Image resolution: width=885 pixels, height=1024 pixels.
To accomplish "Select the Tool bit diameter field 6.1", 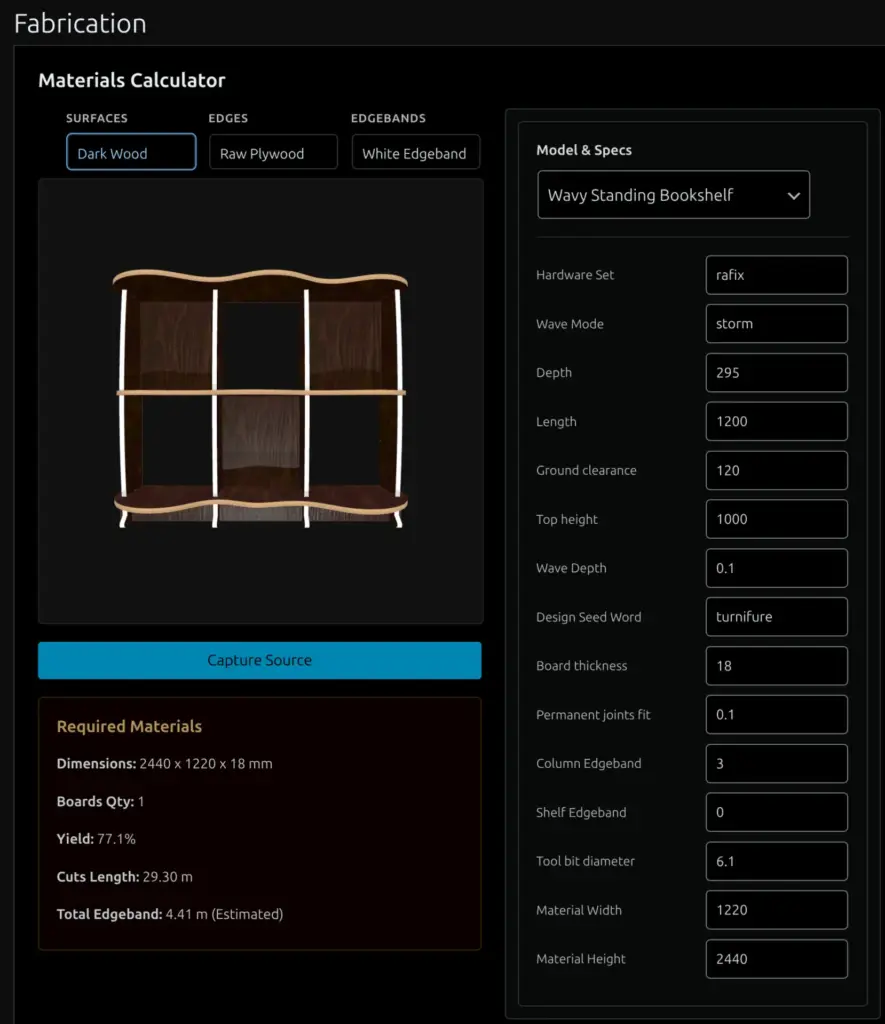I will pos(777,861).
